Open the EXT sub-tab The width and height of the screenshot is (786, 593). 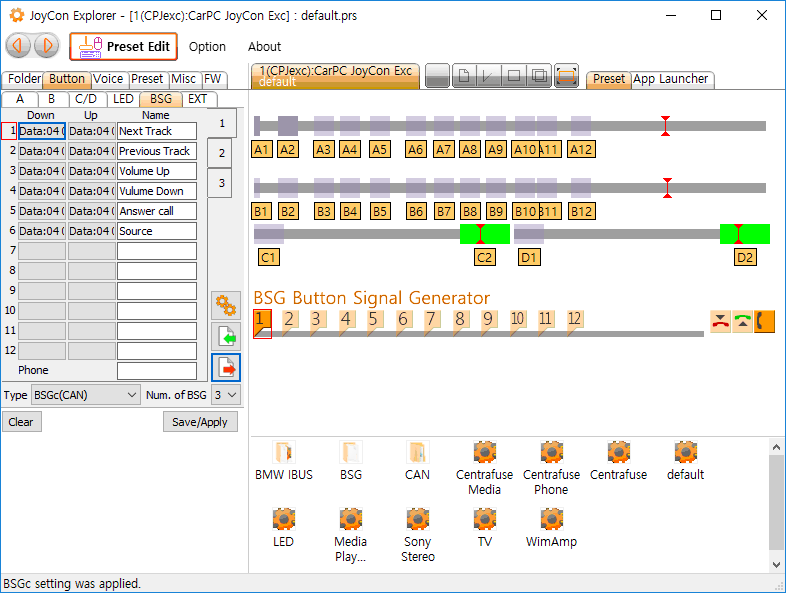pyautogui.click(x=198, y=99)
